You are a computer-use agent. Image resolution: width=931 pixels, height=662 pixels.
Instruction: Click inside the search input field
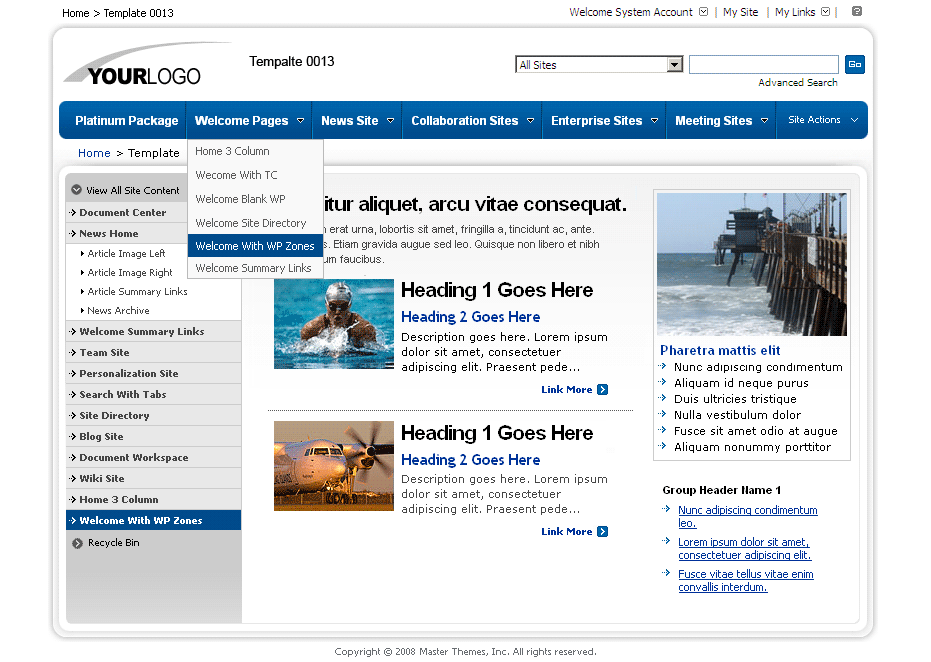(763, 63)
